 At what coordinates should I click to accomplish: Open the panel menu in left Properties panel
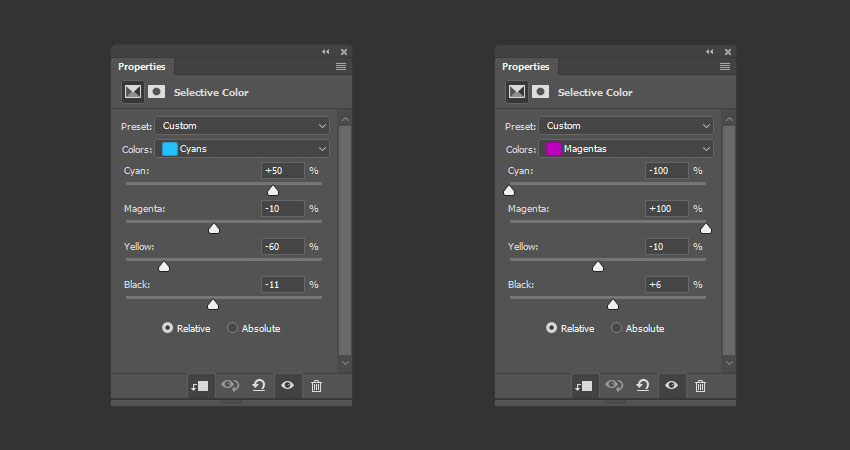(341, 66)
